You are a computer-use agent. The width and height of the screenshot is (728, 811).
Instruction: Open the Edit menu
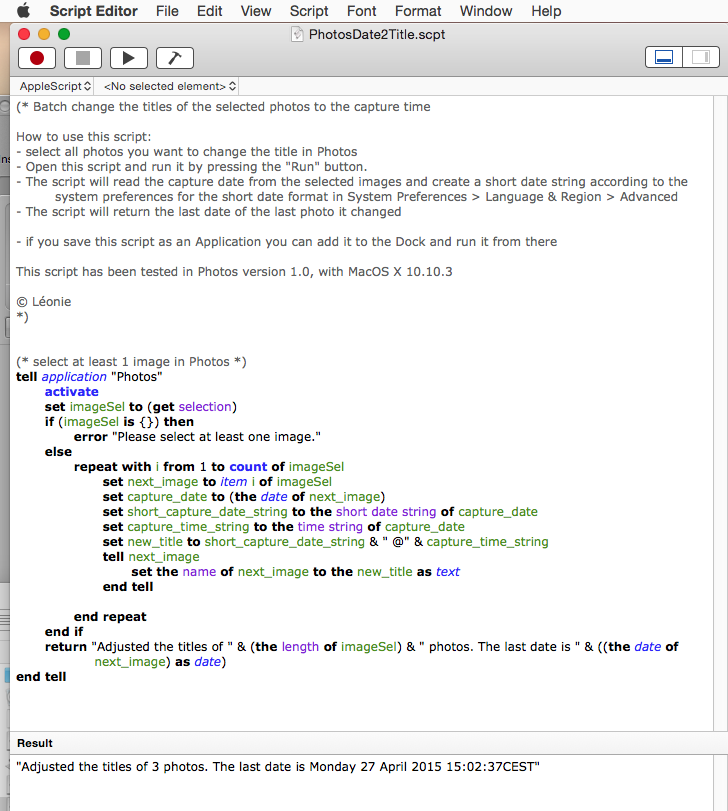(x=209, y=11)
